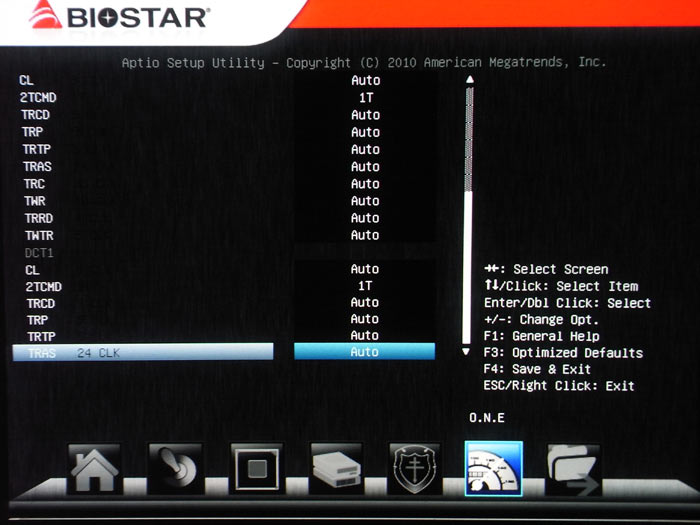Click the ESC/Right Click: Exit hint
700x525 pixels.
click(559, 386)
